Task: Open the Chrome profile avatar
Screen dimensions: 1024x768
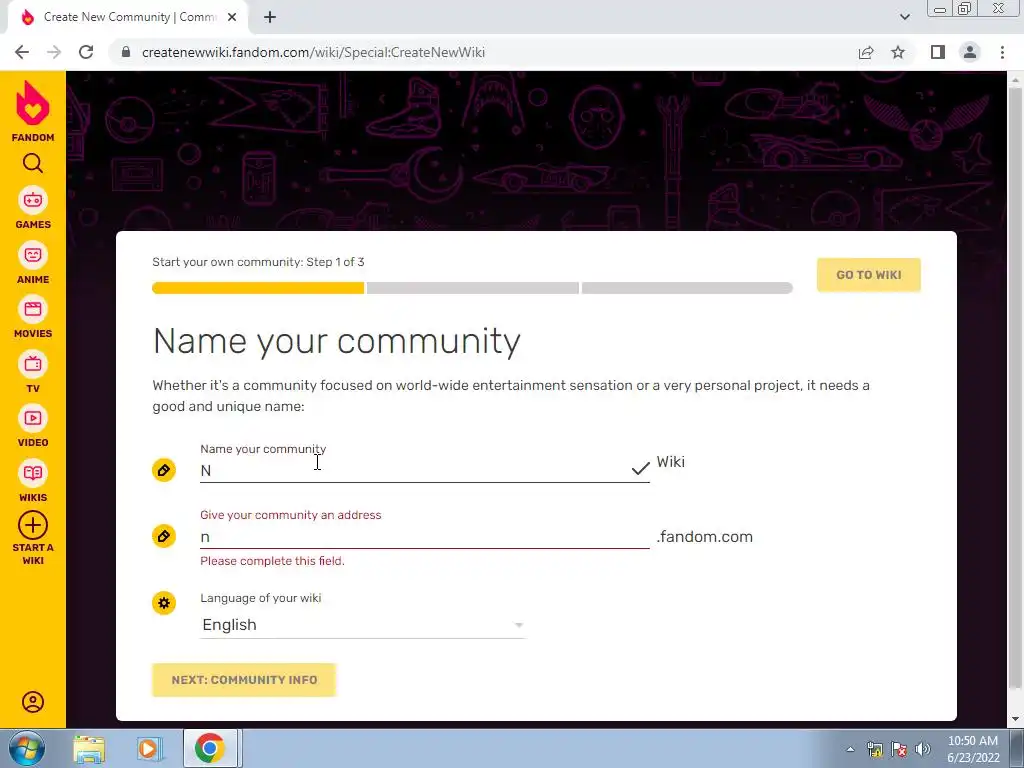Action: [x=970, y=52]
